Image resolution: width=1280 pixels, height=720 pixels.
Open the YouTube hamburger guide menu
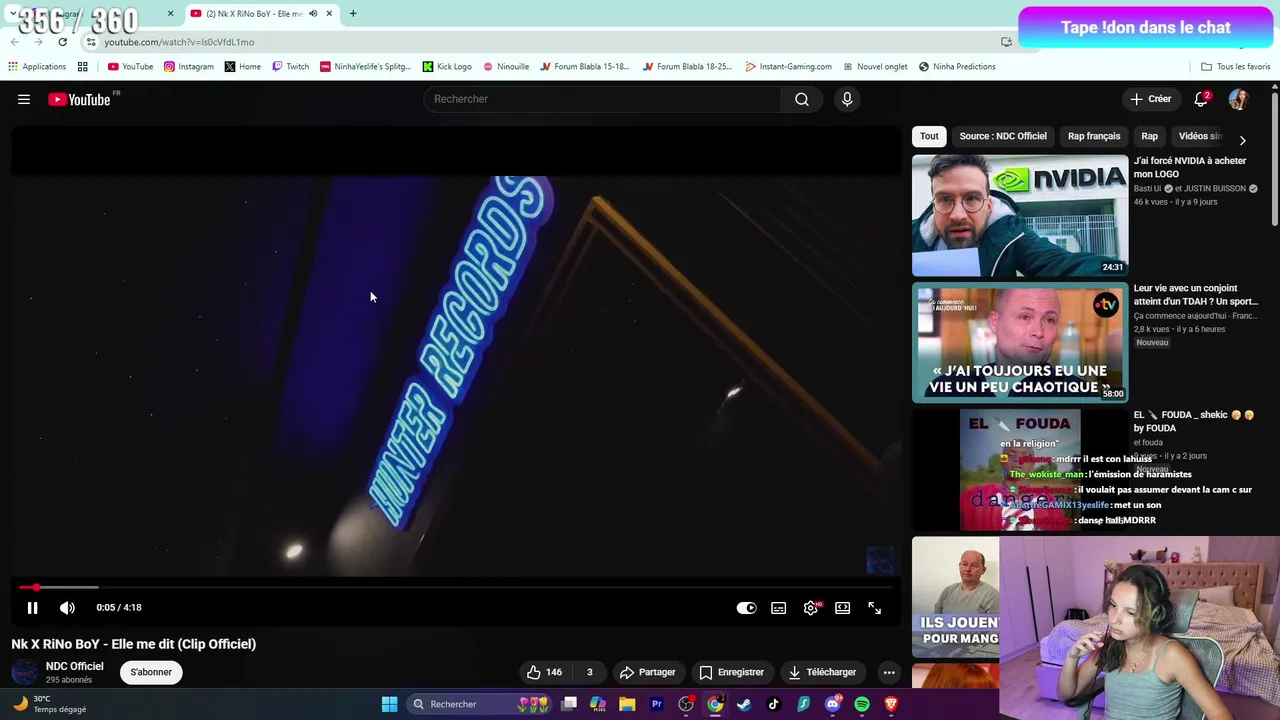24,99
